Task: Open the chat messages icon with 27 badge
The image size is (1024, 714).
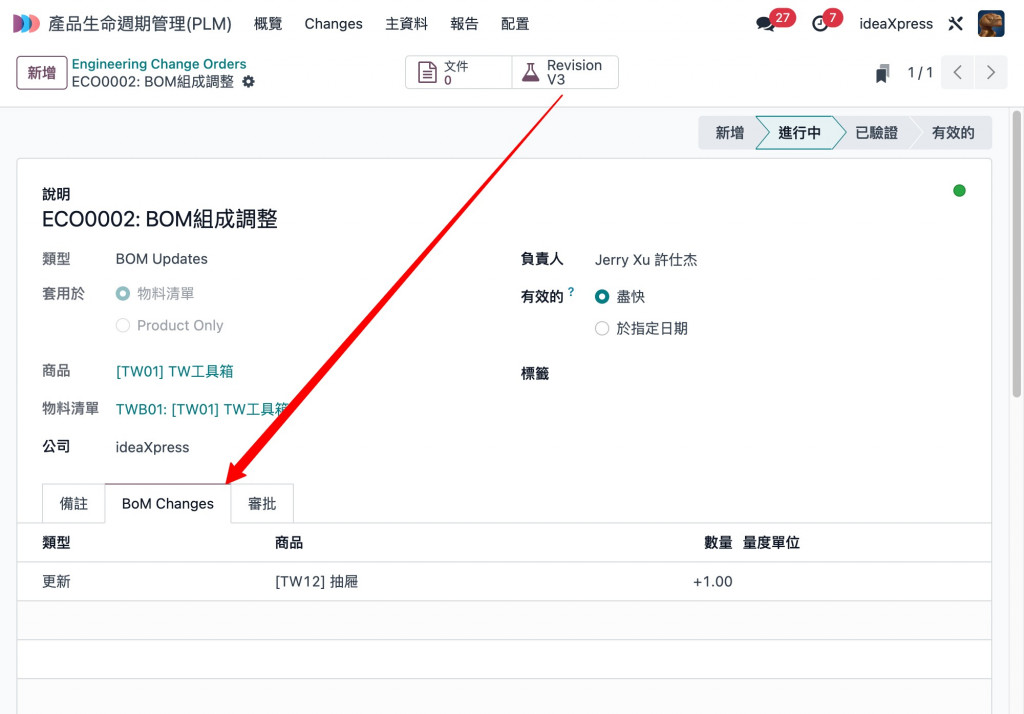Action: click(x=765, y=24)
